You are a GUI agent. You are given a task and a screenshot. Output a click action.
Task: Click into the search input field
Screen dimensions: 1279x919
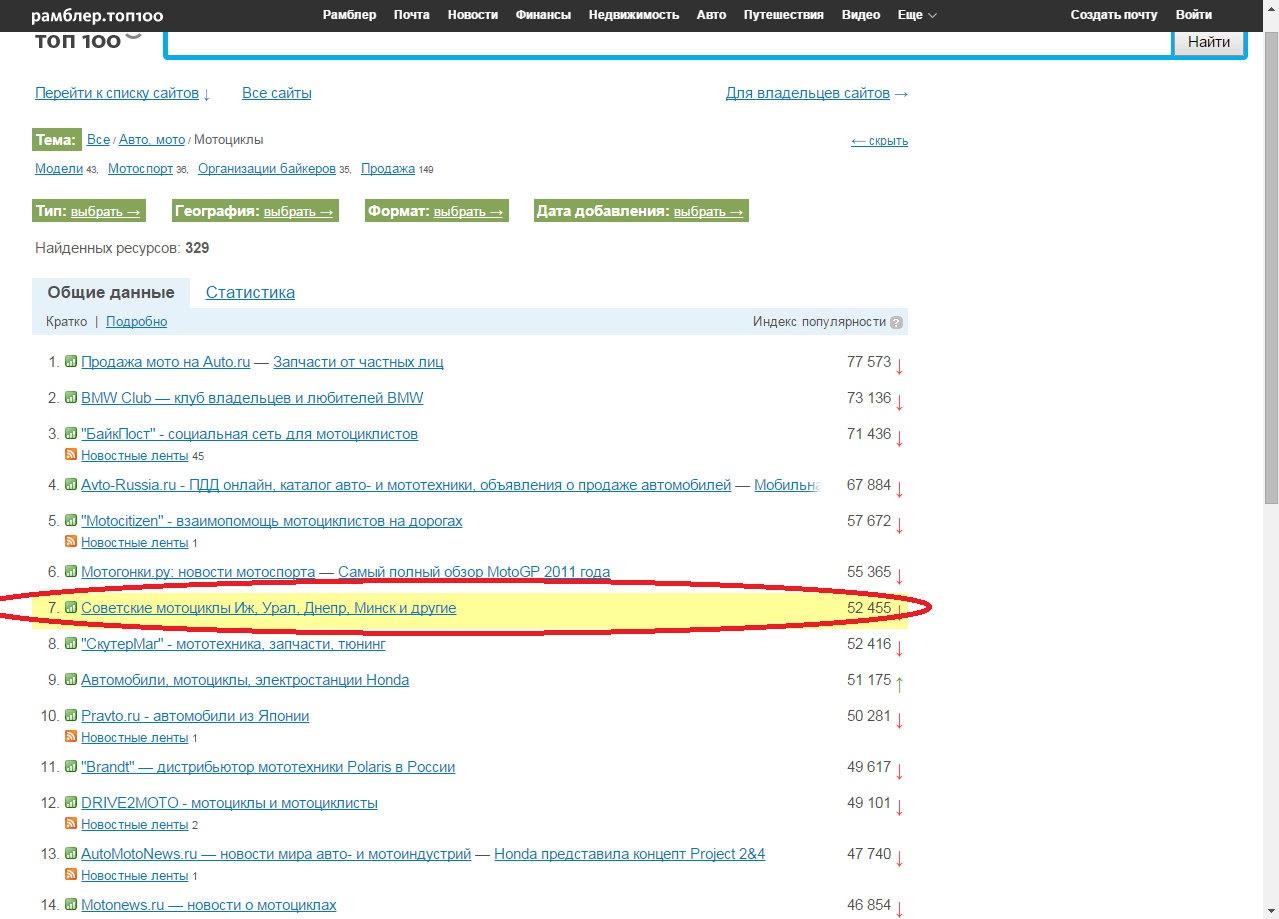click(x=668, y=42)
